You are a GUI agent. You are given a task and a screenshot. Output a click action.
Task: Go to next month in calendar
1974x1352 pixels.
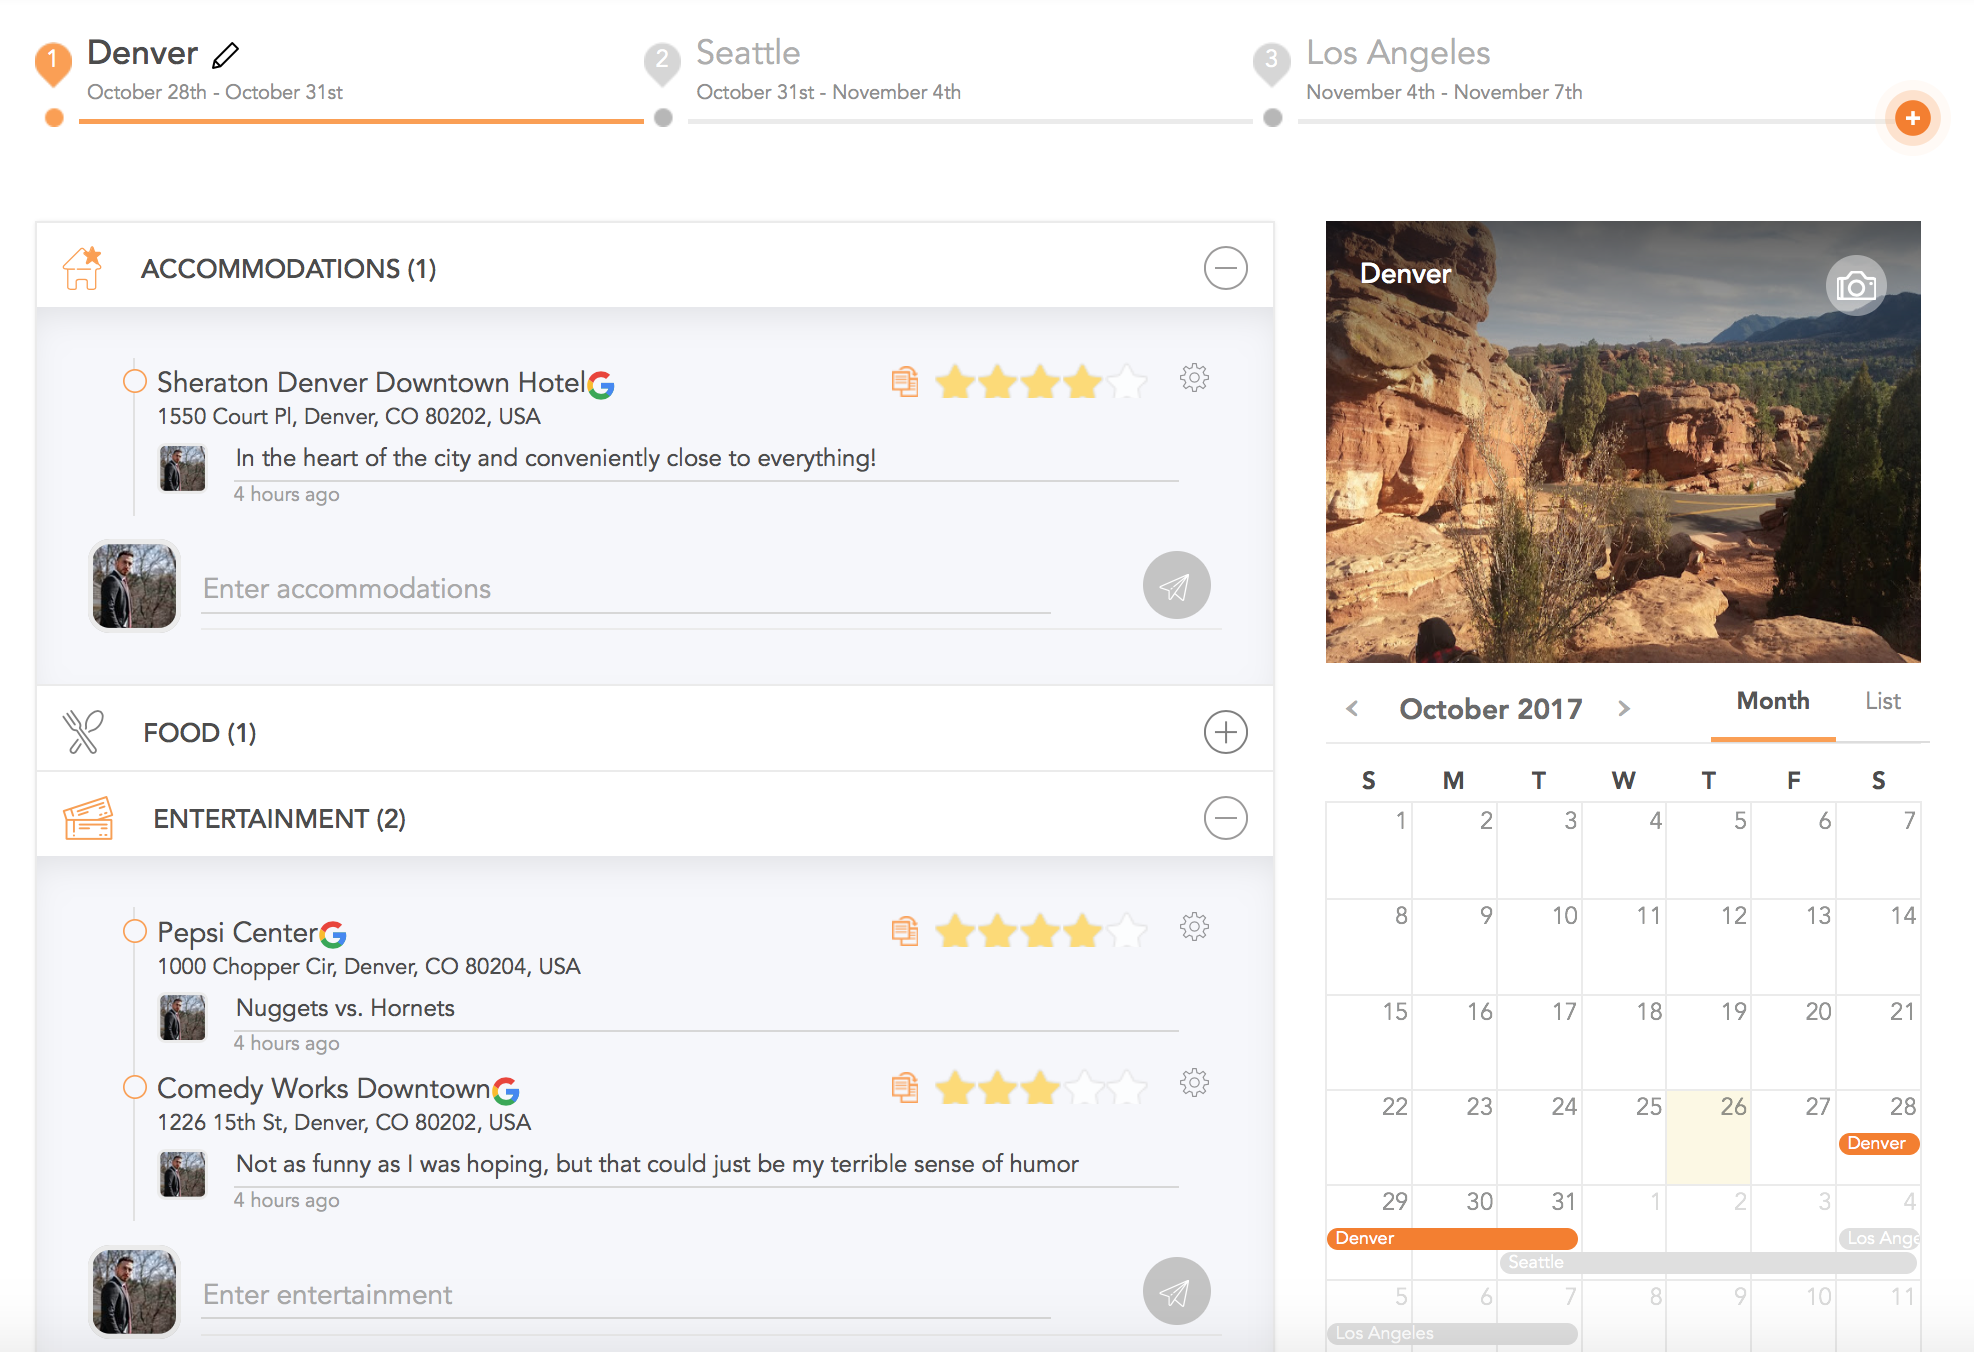pos(1624,709)
